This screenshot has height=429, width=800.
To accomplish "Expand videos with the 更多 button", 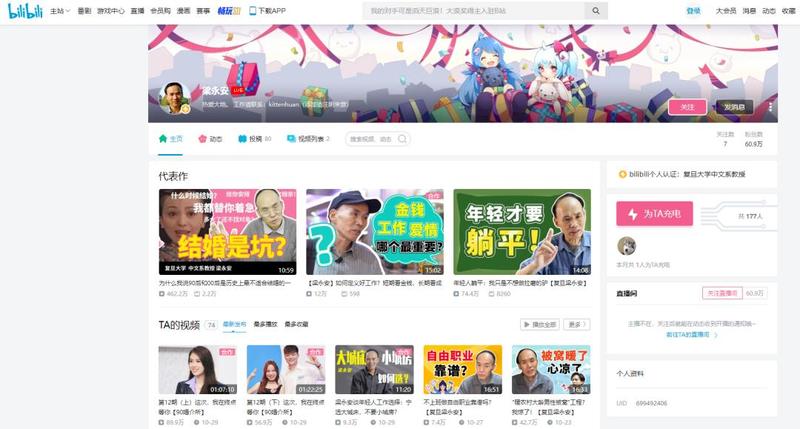I will coord(576,324).
